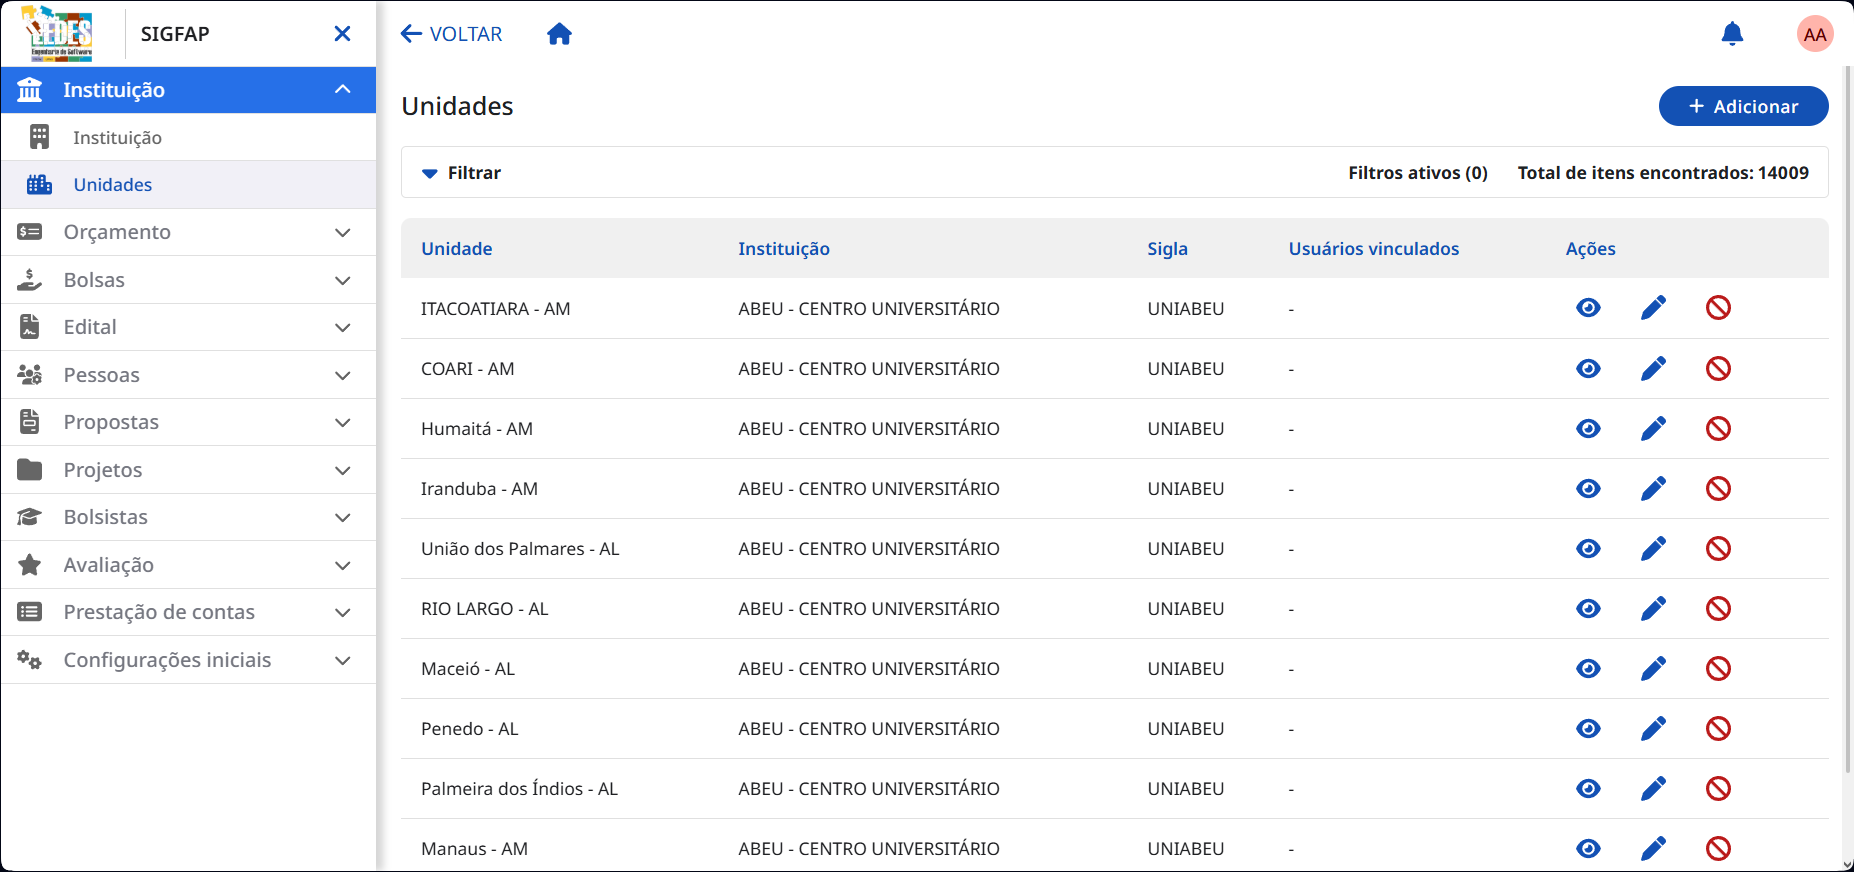Viewport: 1854px width, 872px height.
Task: Edit the Maceió - AL unit
Action: (1653, 668)
